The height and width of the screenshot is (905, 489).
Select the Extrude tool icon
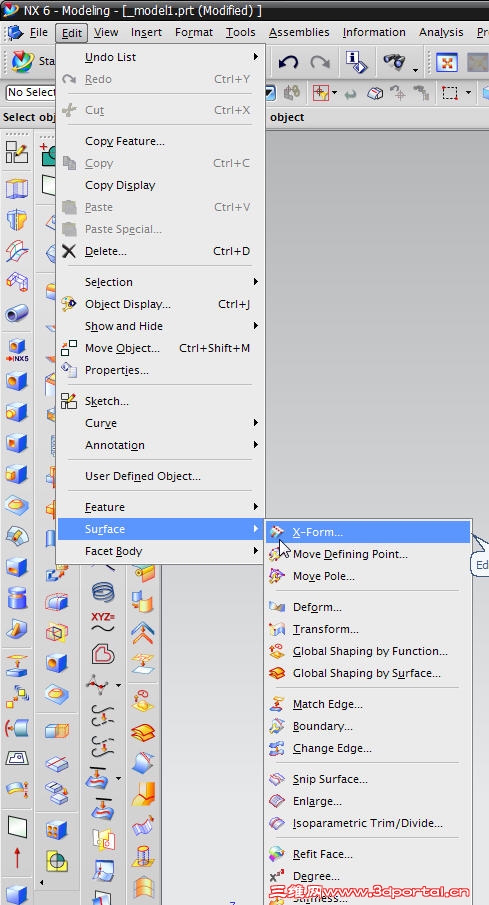tap(17, 188)
